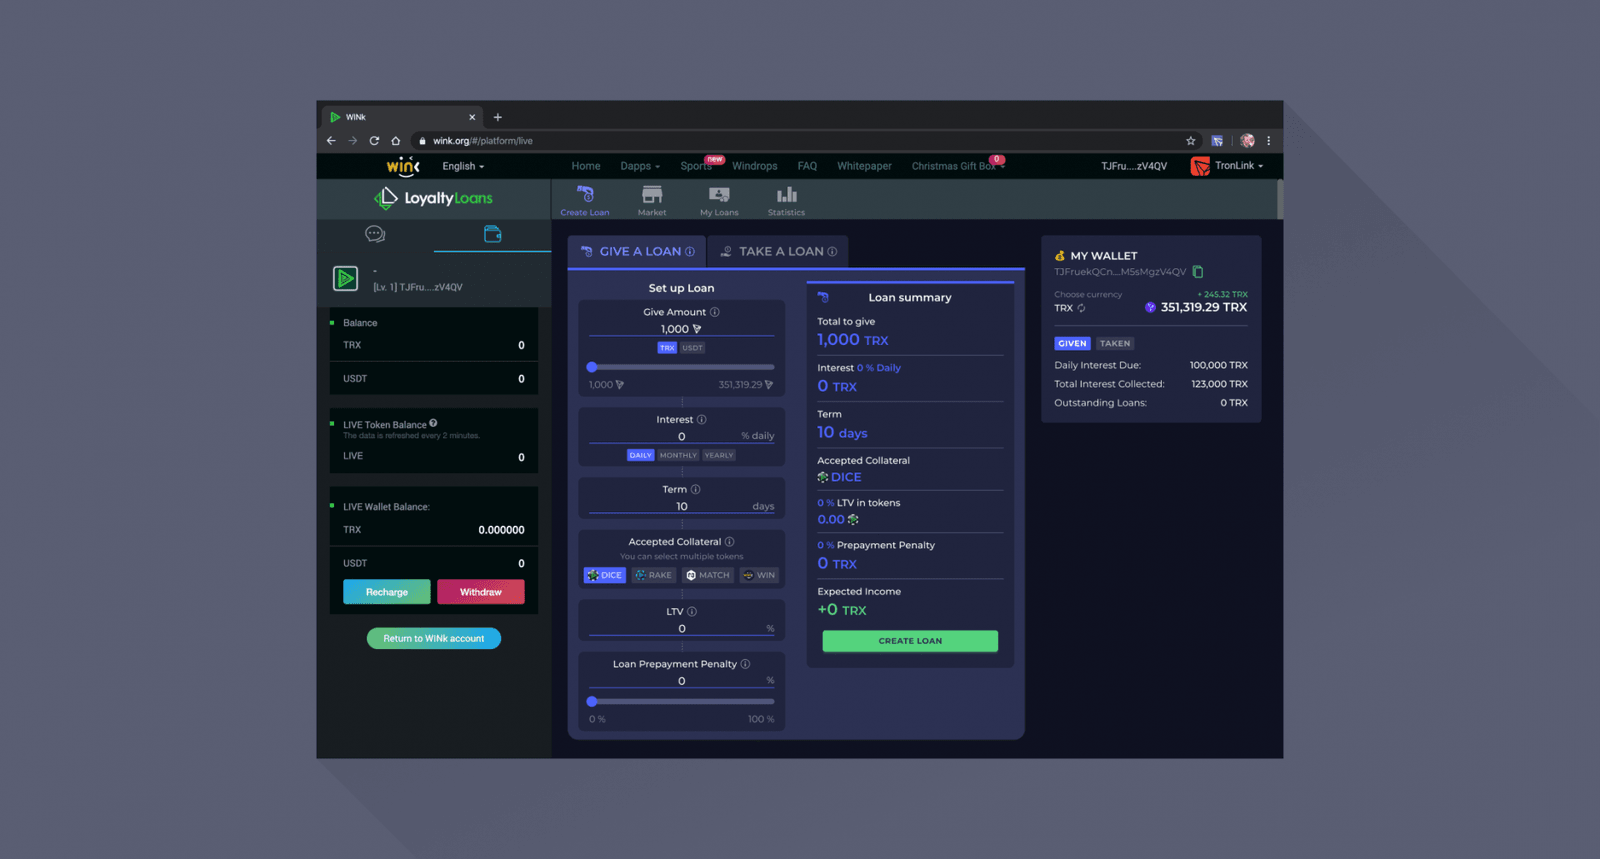
Task: Click the TronLink logo icon
Action: click(1199, 166)
